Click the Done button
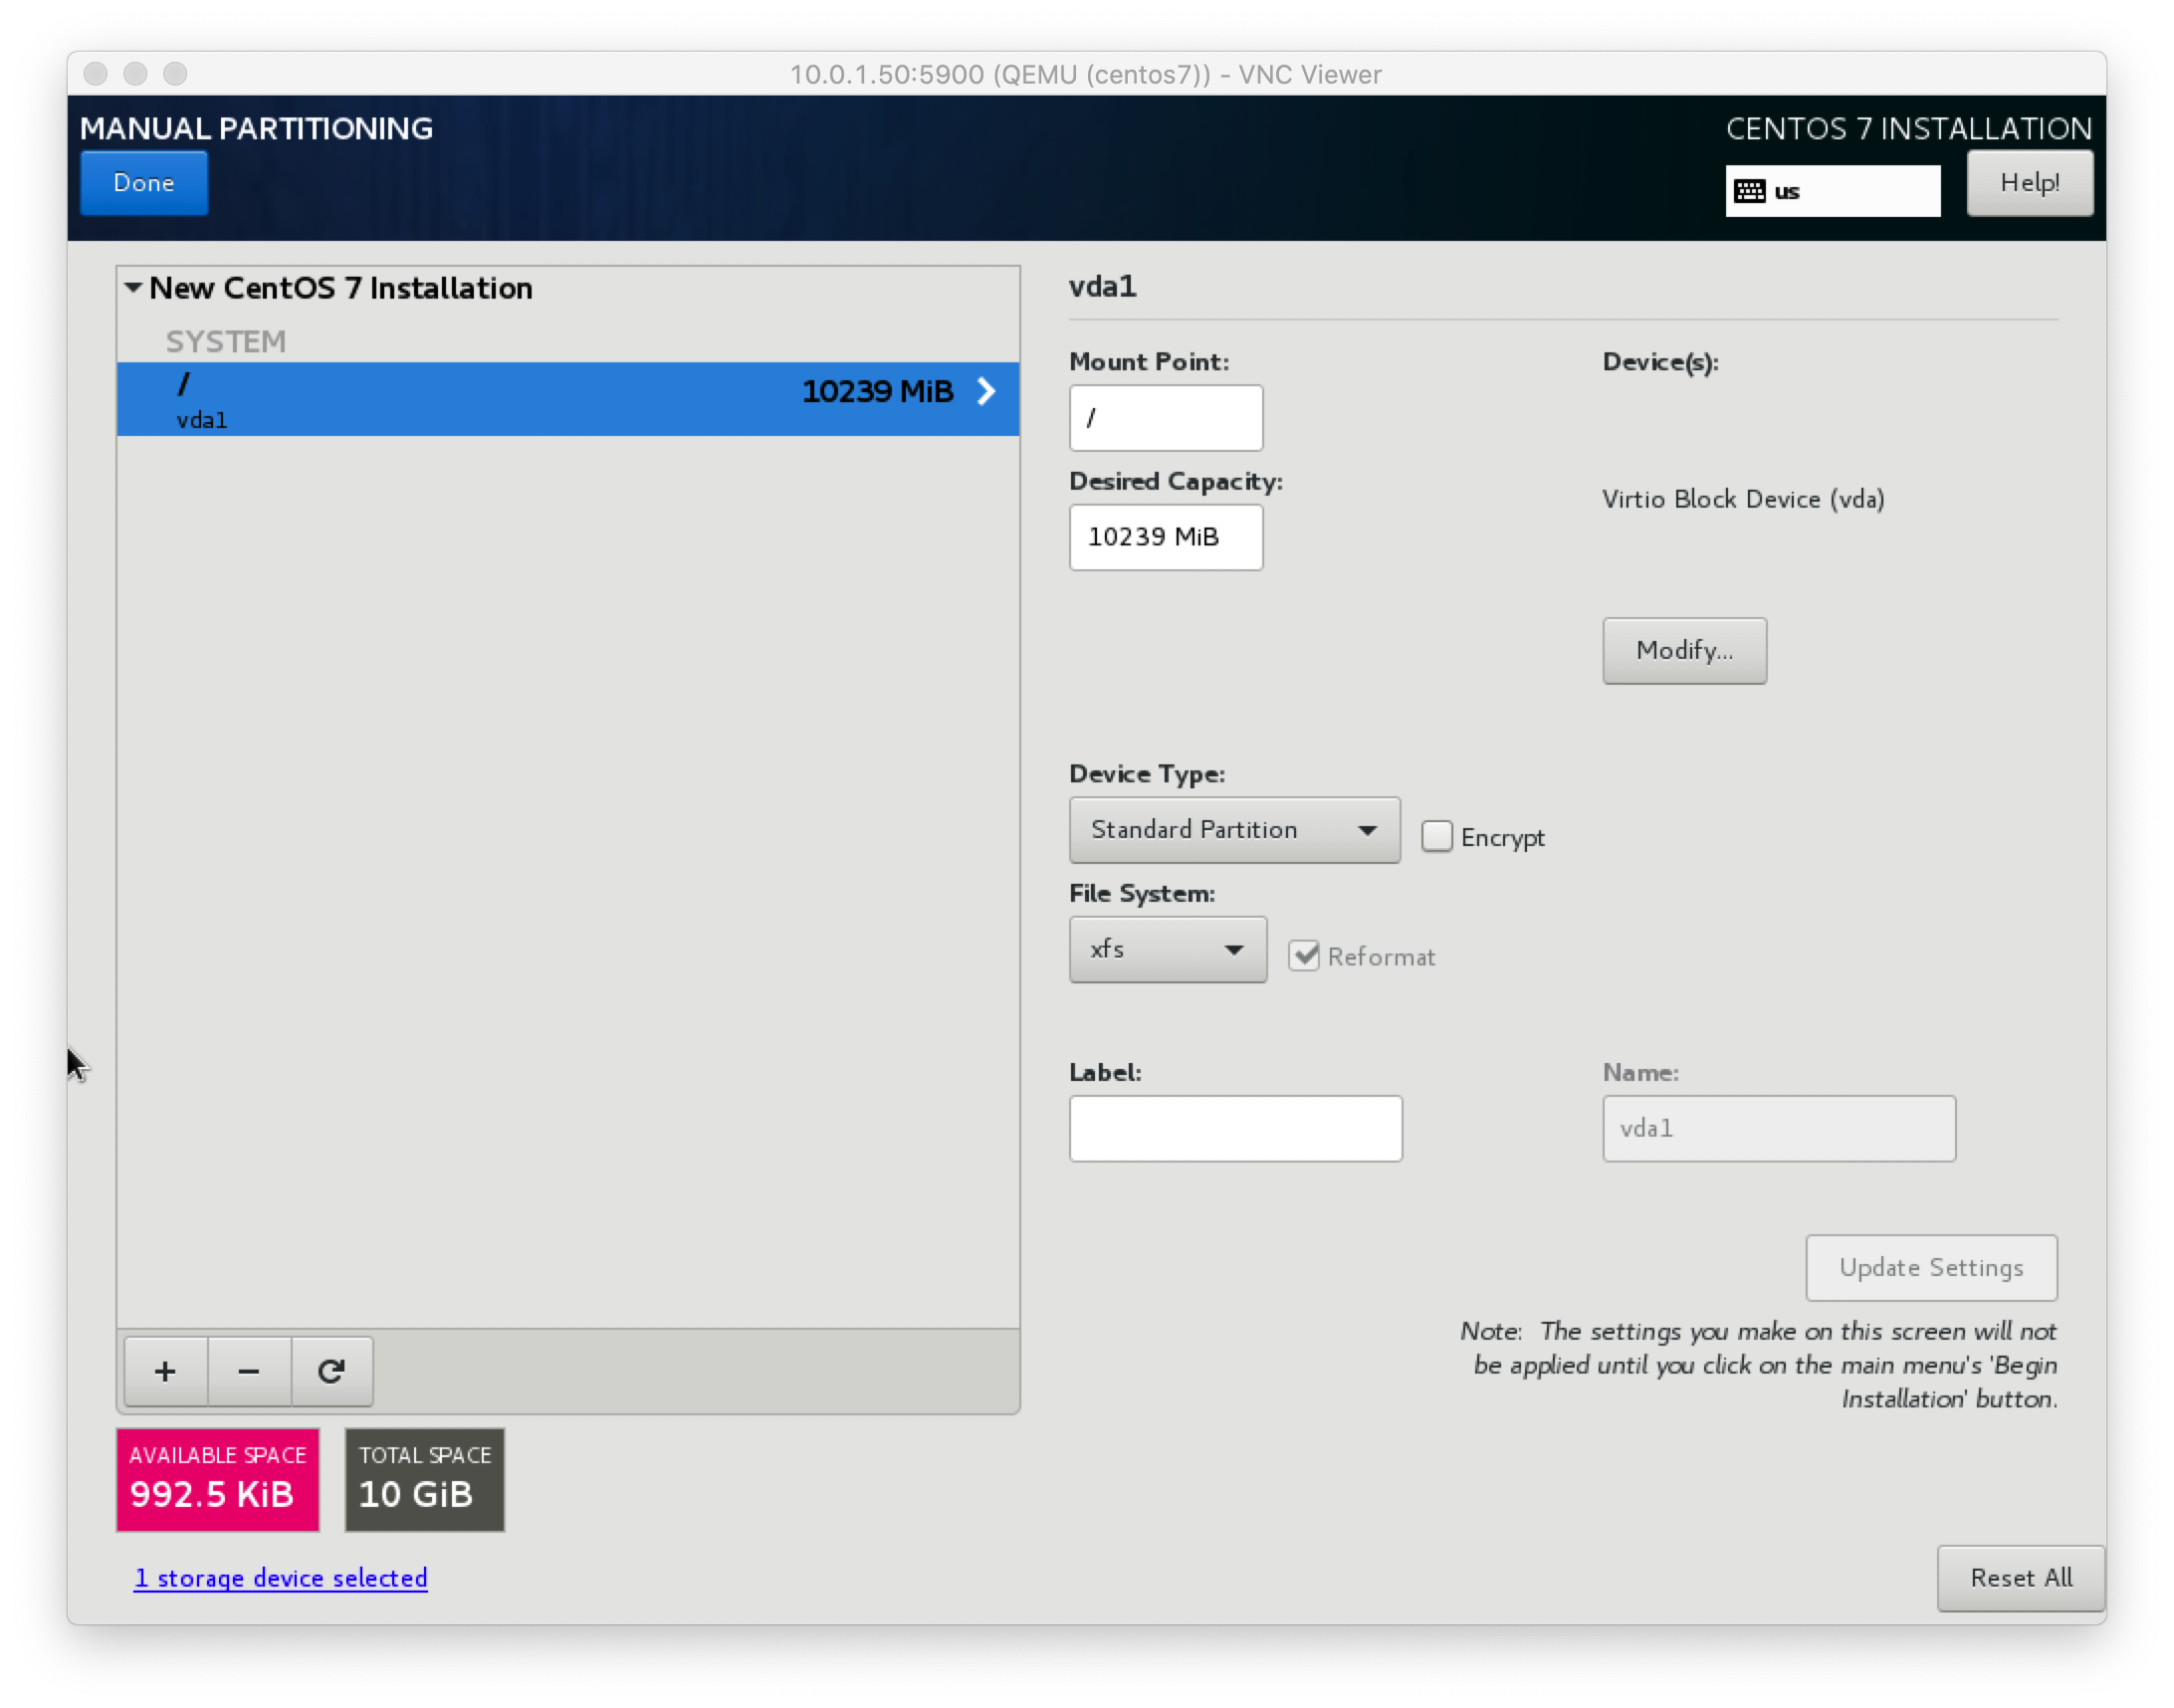The height and width of the screenshot is (1708, 2174). (144, 183)
